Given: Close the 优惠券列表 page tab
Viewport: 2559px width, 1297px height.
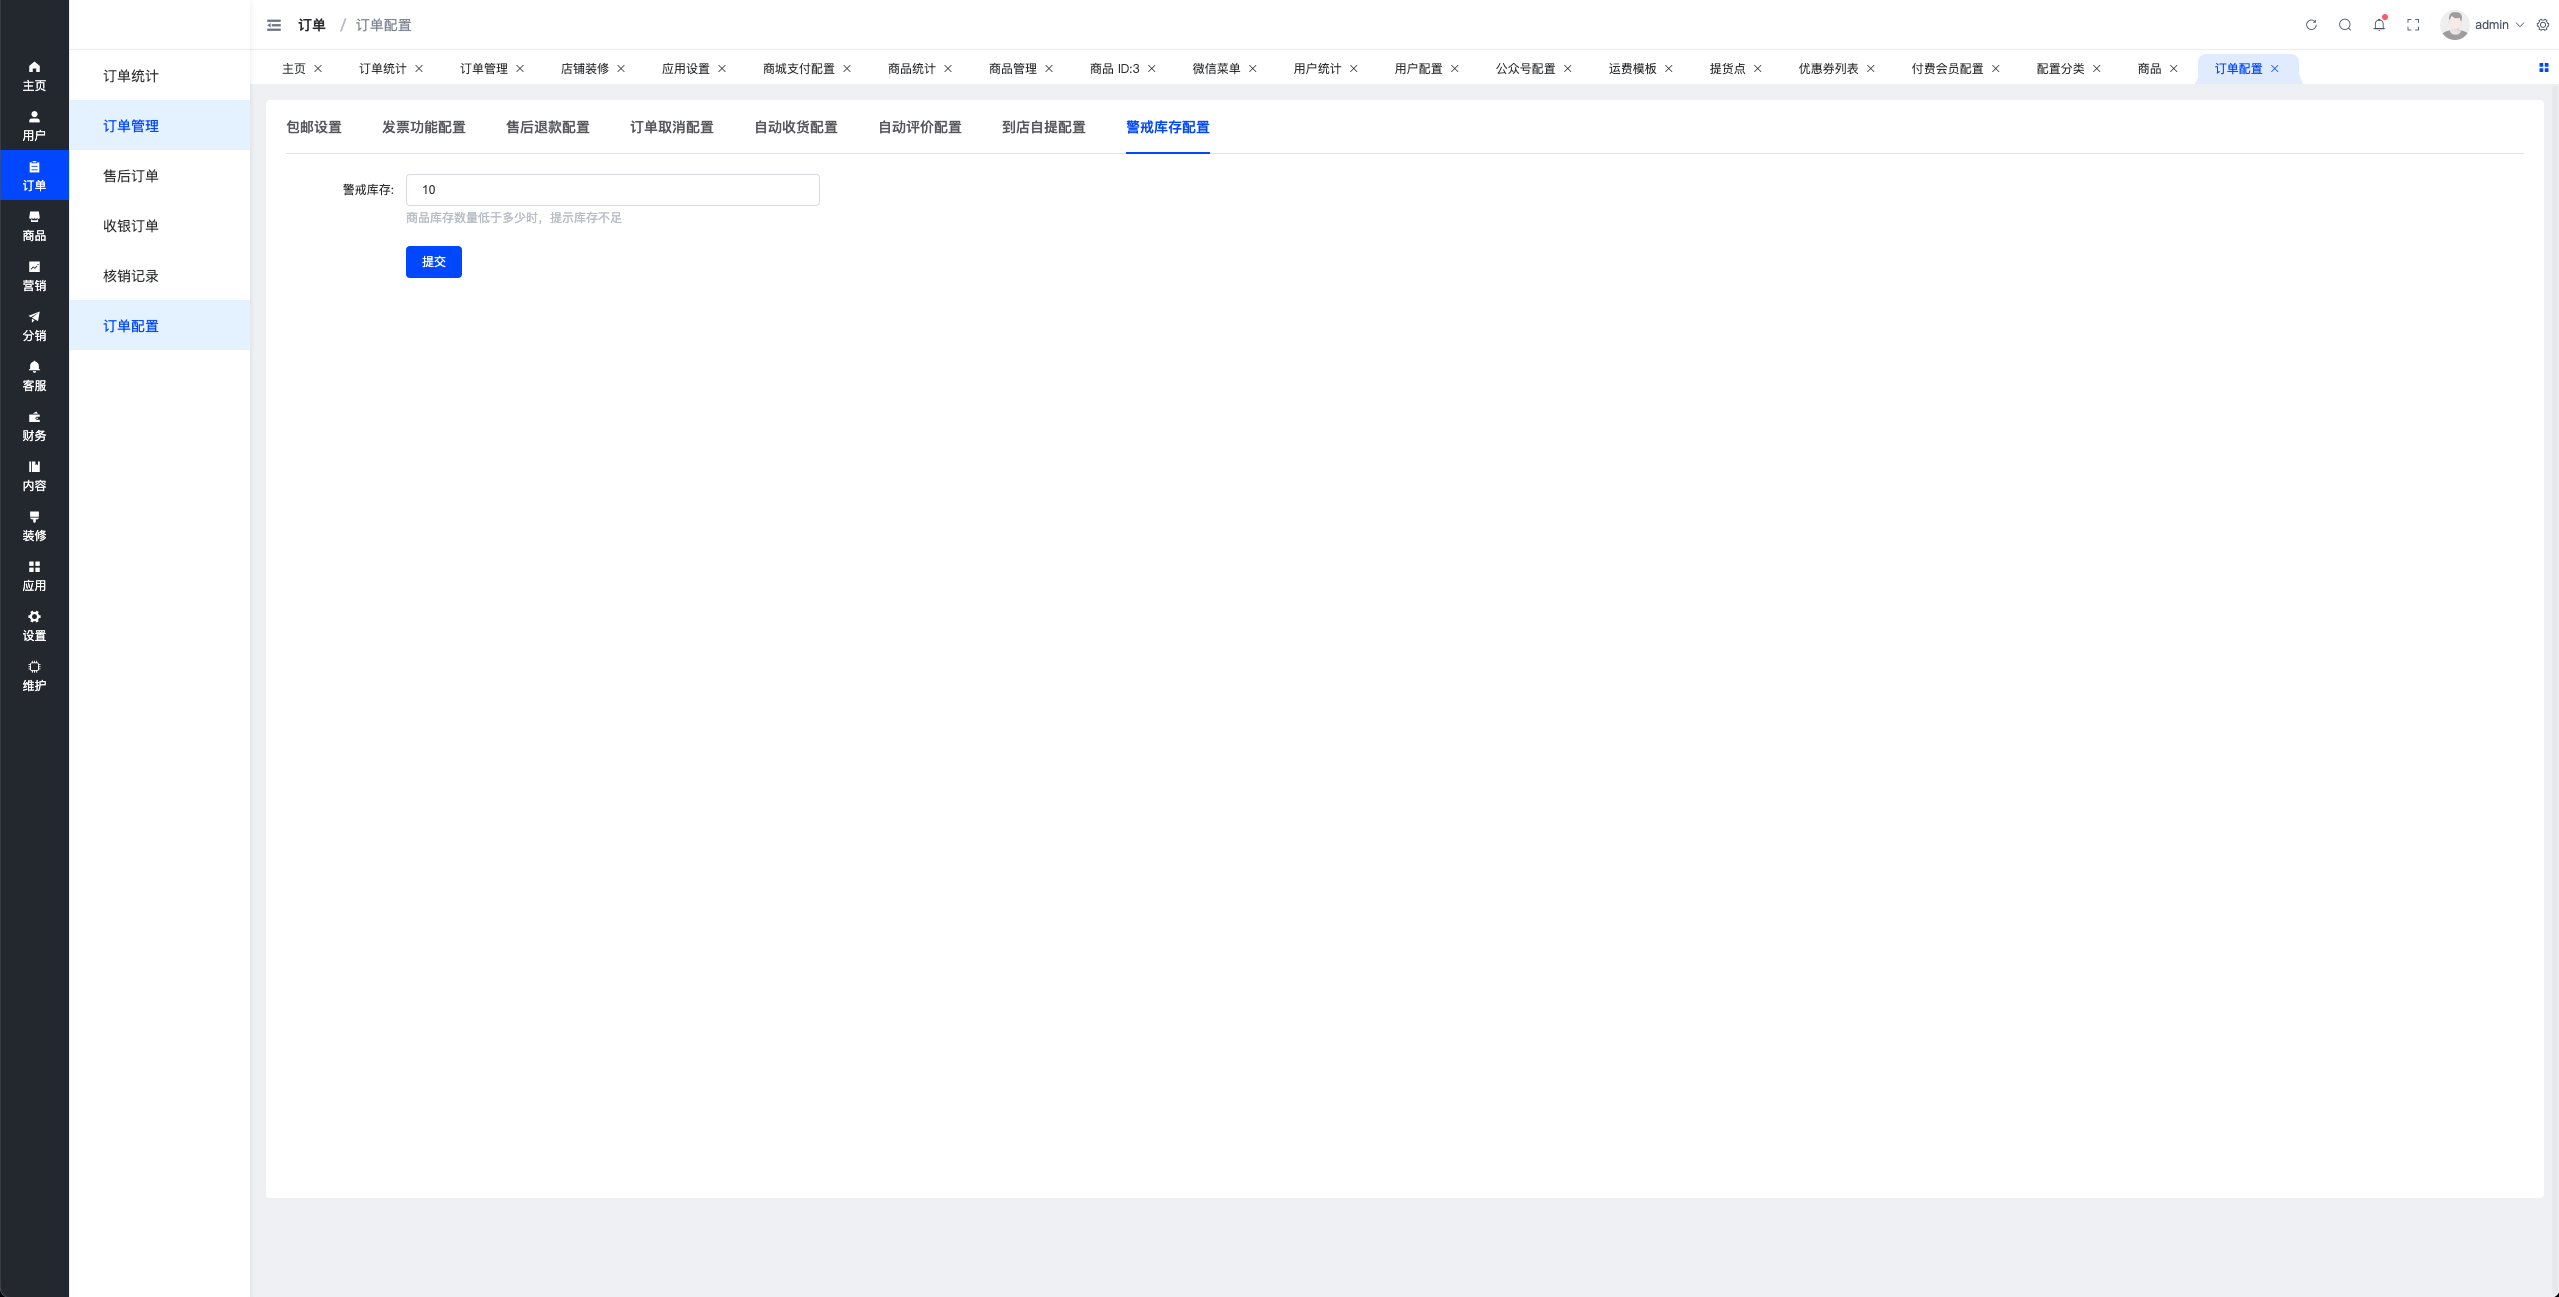Looking at the screenshot, I should point(1871,68).
